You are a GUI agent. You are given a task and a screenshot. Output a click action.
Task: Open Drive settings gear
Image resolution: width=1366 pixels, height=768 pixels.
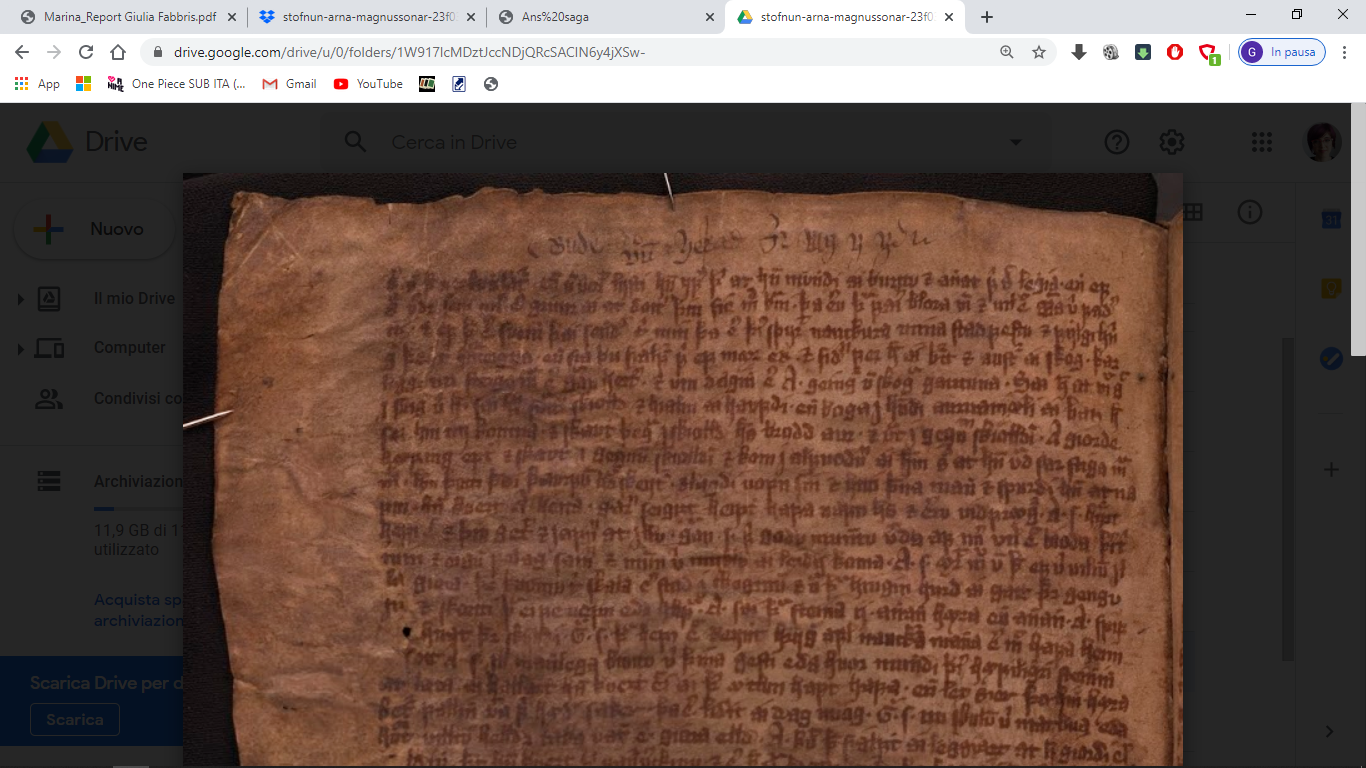[1172, 142]
